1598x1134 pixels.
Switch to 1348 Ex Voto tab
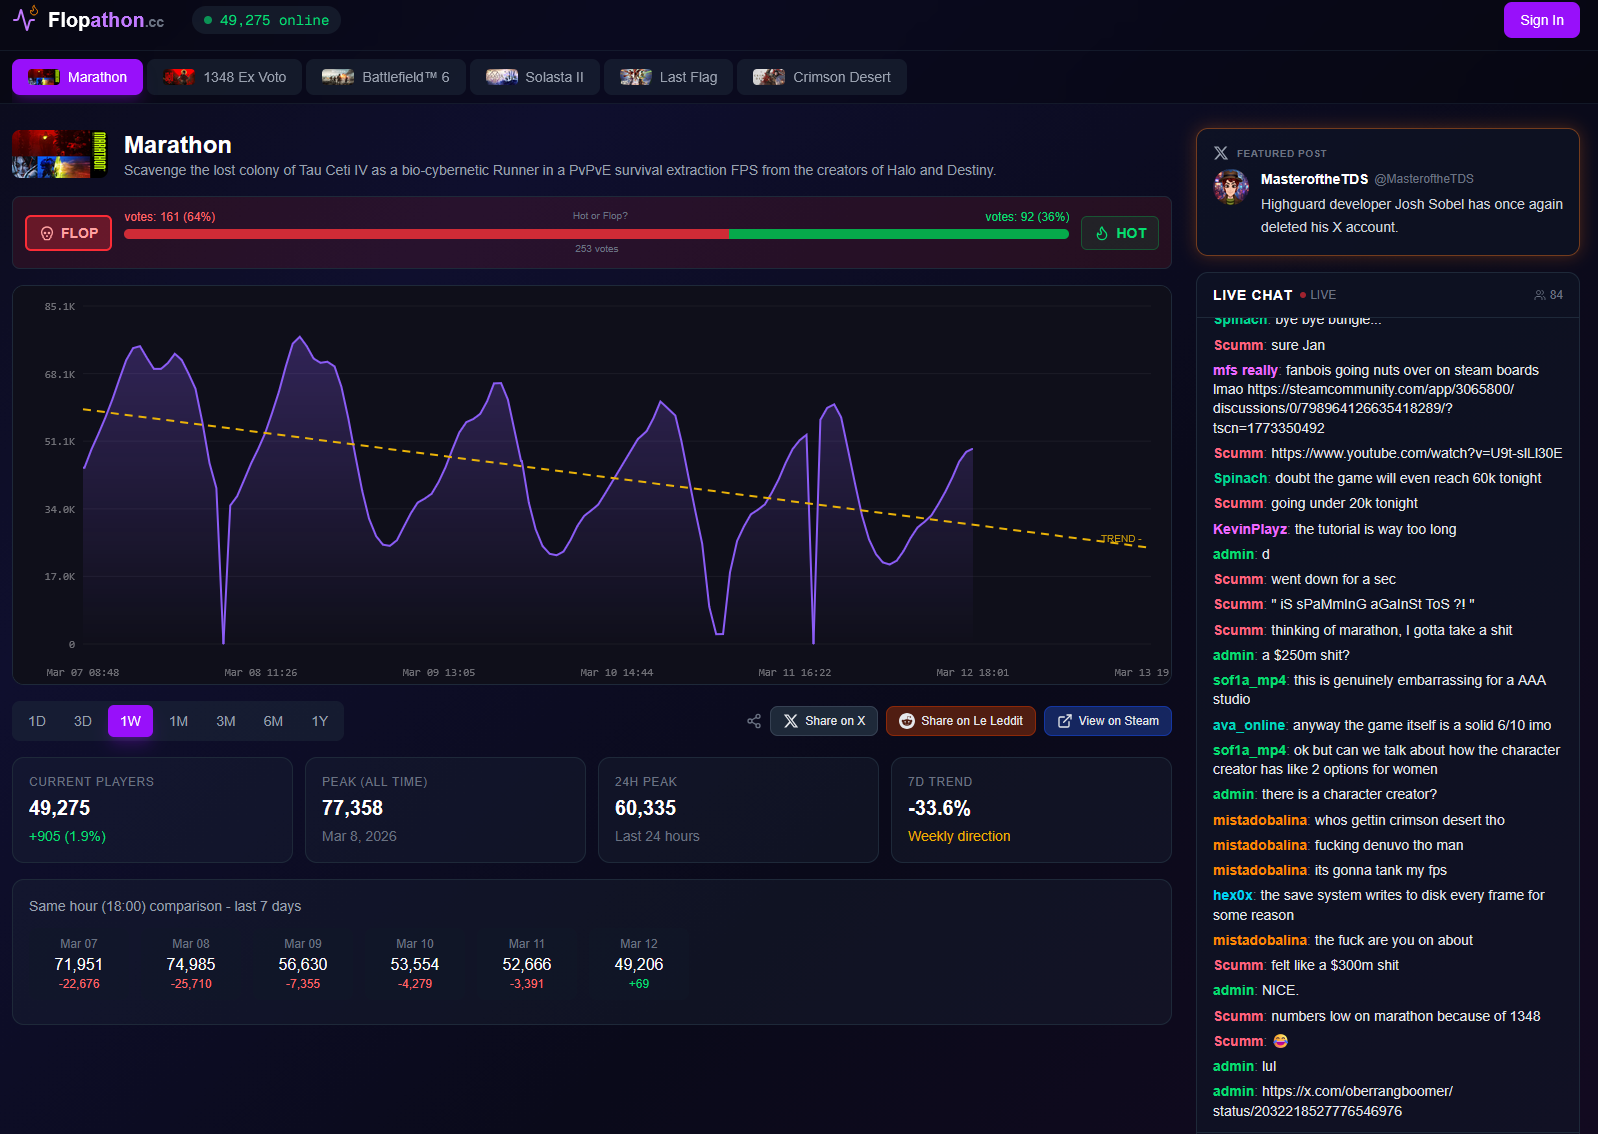point(225,77)
